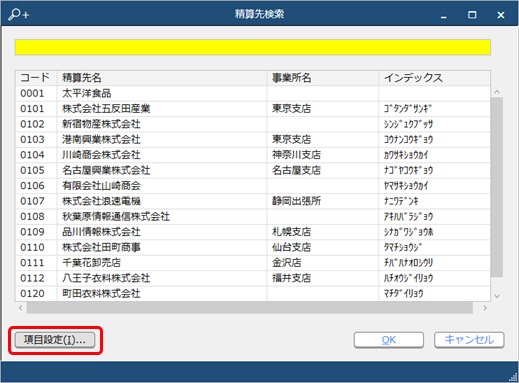Image resolution: width=519 pixels, height=383 pixels.
Task: Click the horizontal scrollbar right arrow
Action: pyautogui.click(x=485, y=308)
